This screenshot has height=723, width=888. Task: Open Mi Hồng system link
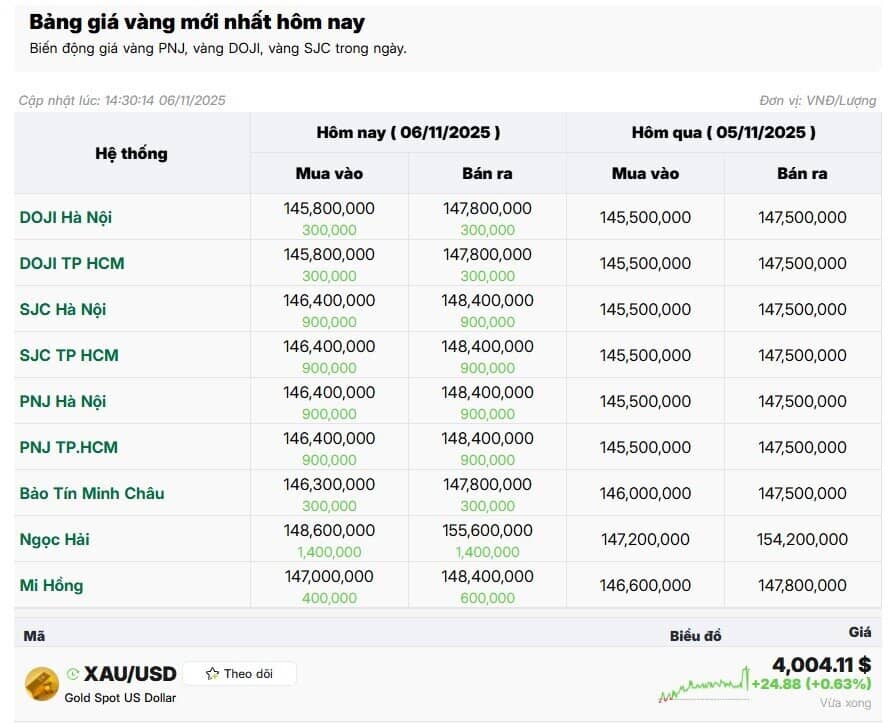pyautogui.click(x=51, y=585)
